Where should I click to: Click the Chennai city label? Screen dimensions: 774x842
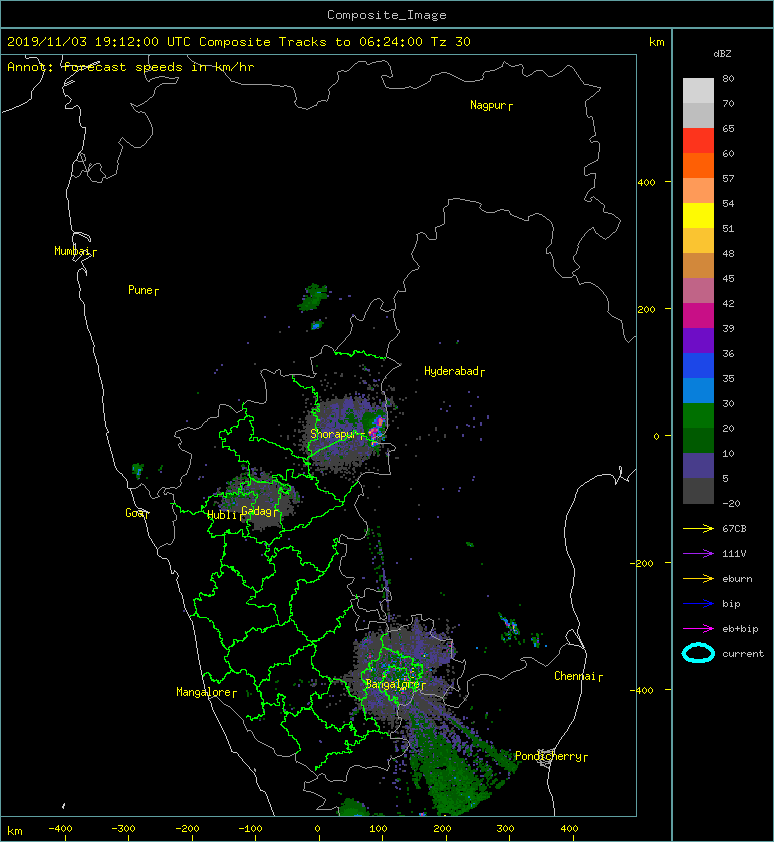click(575, 676)
